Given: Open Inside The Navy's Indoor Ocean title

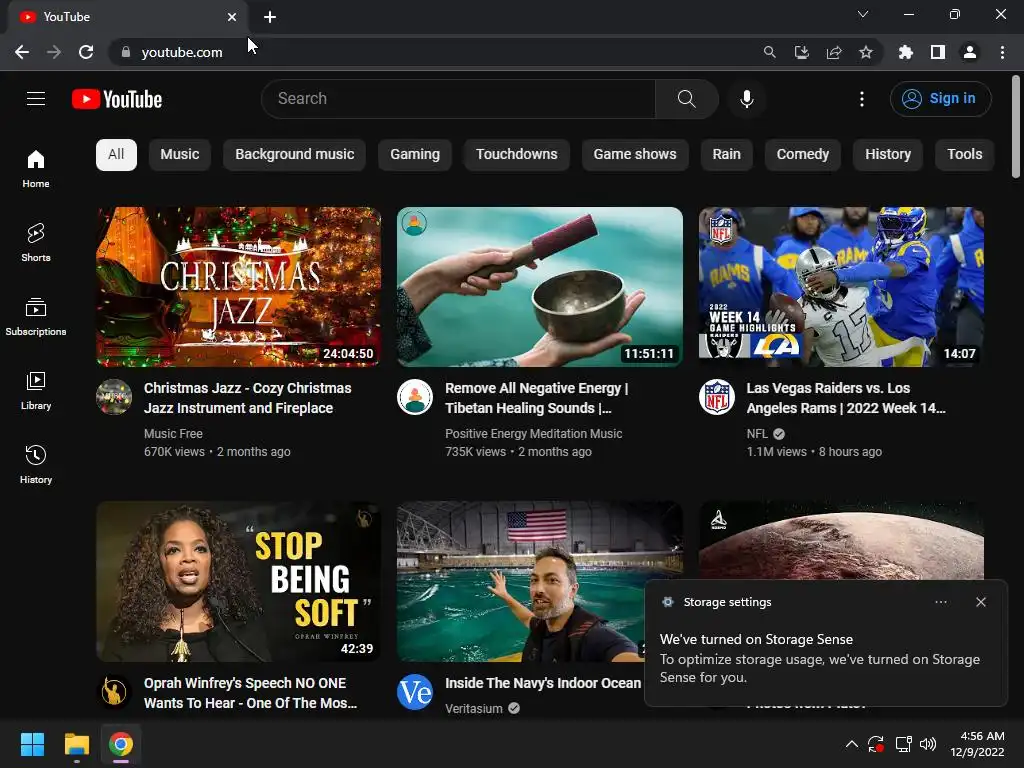Looking at the screenshot, I should click(543, 683).
